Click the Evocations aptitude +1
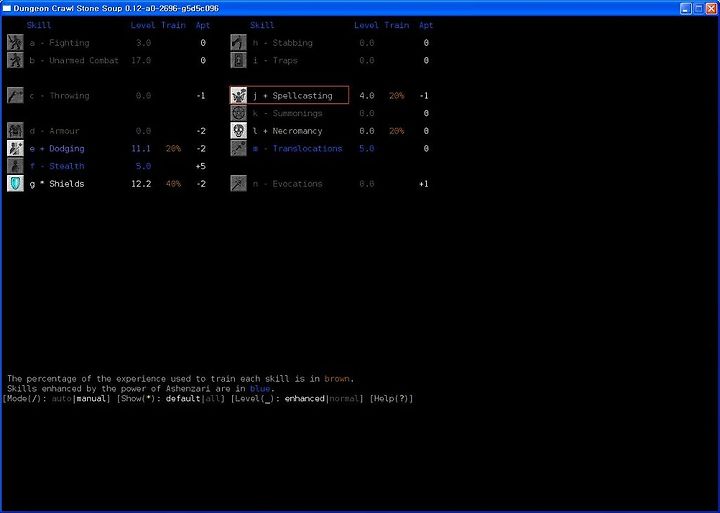720x513 pixels. pos(424,184)
